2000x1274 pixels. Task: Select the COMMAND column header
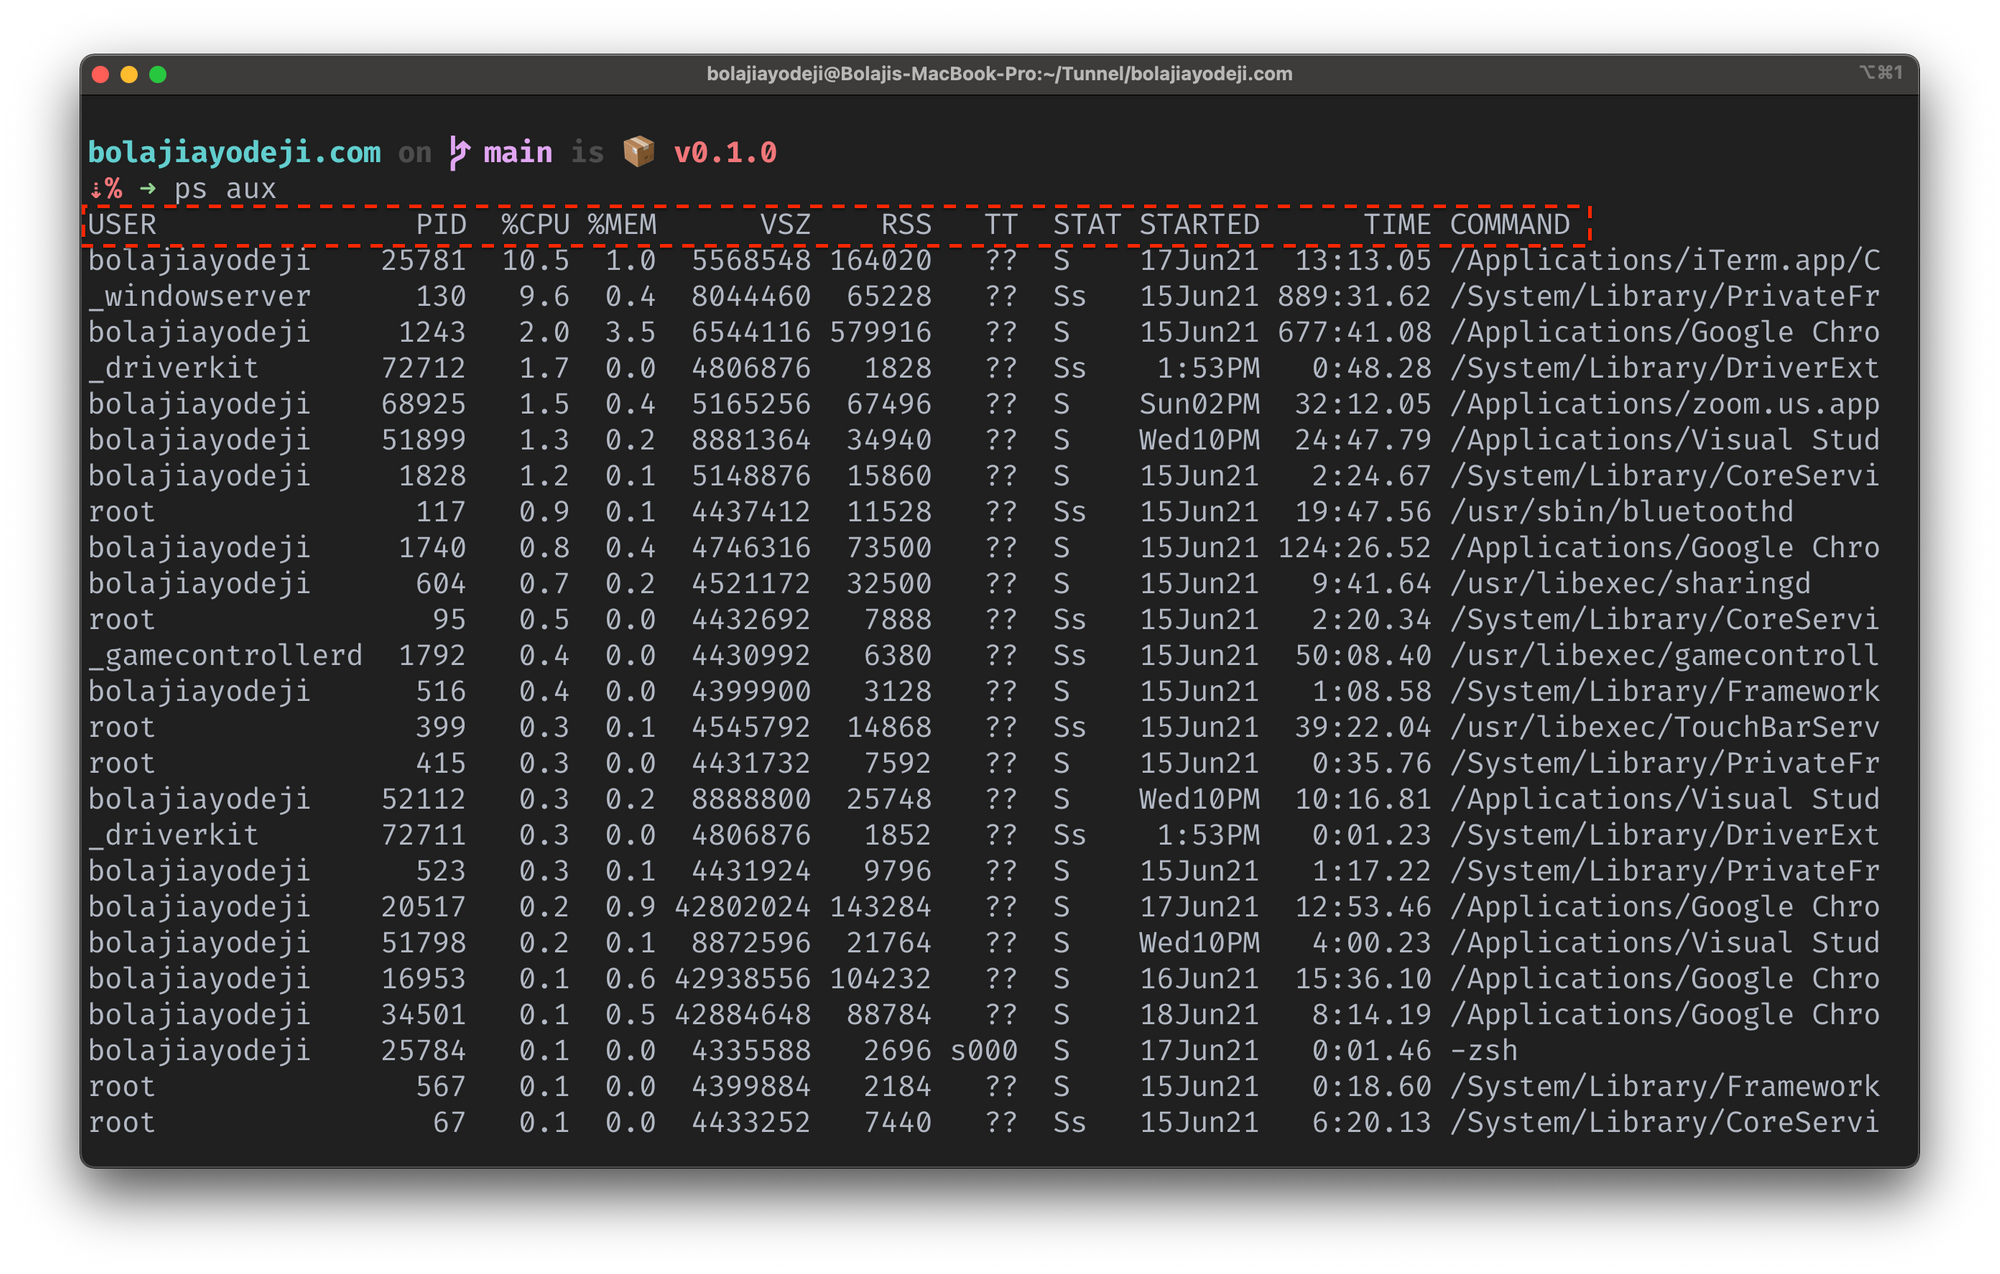1508,224
